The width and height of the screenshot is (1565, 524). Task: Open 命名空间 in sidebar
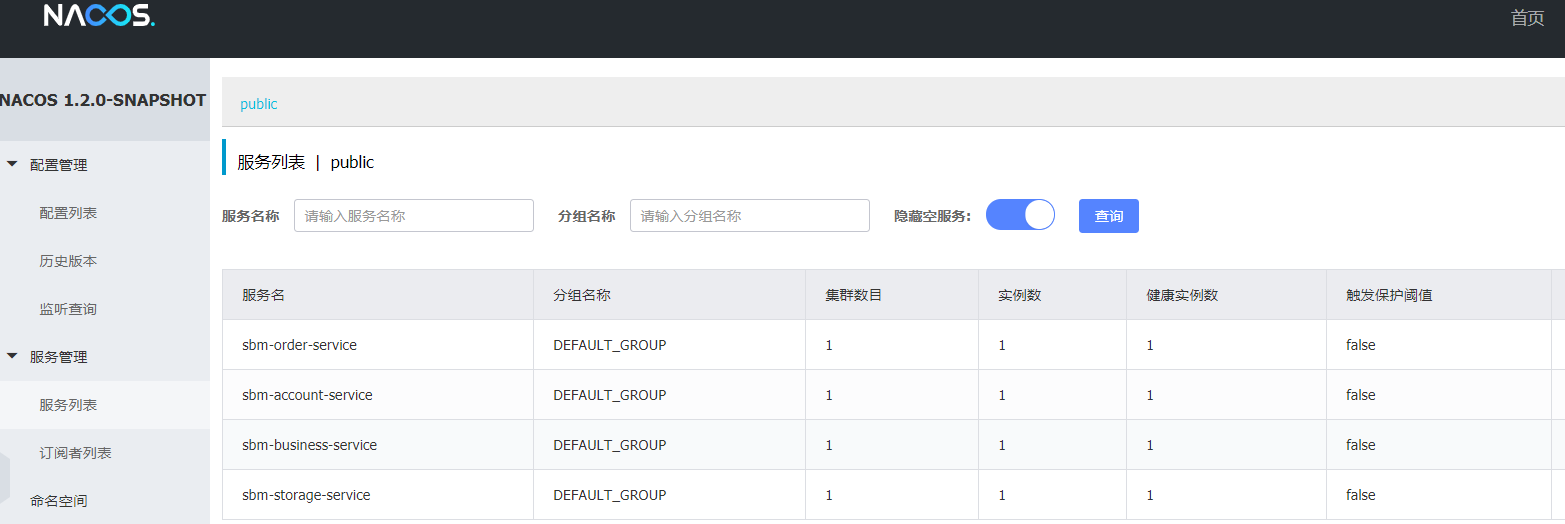tap(58, 501)
